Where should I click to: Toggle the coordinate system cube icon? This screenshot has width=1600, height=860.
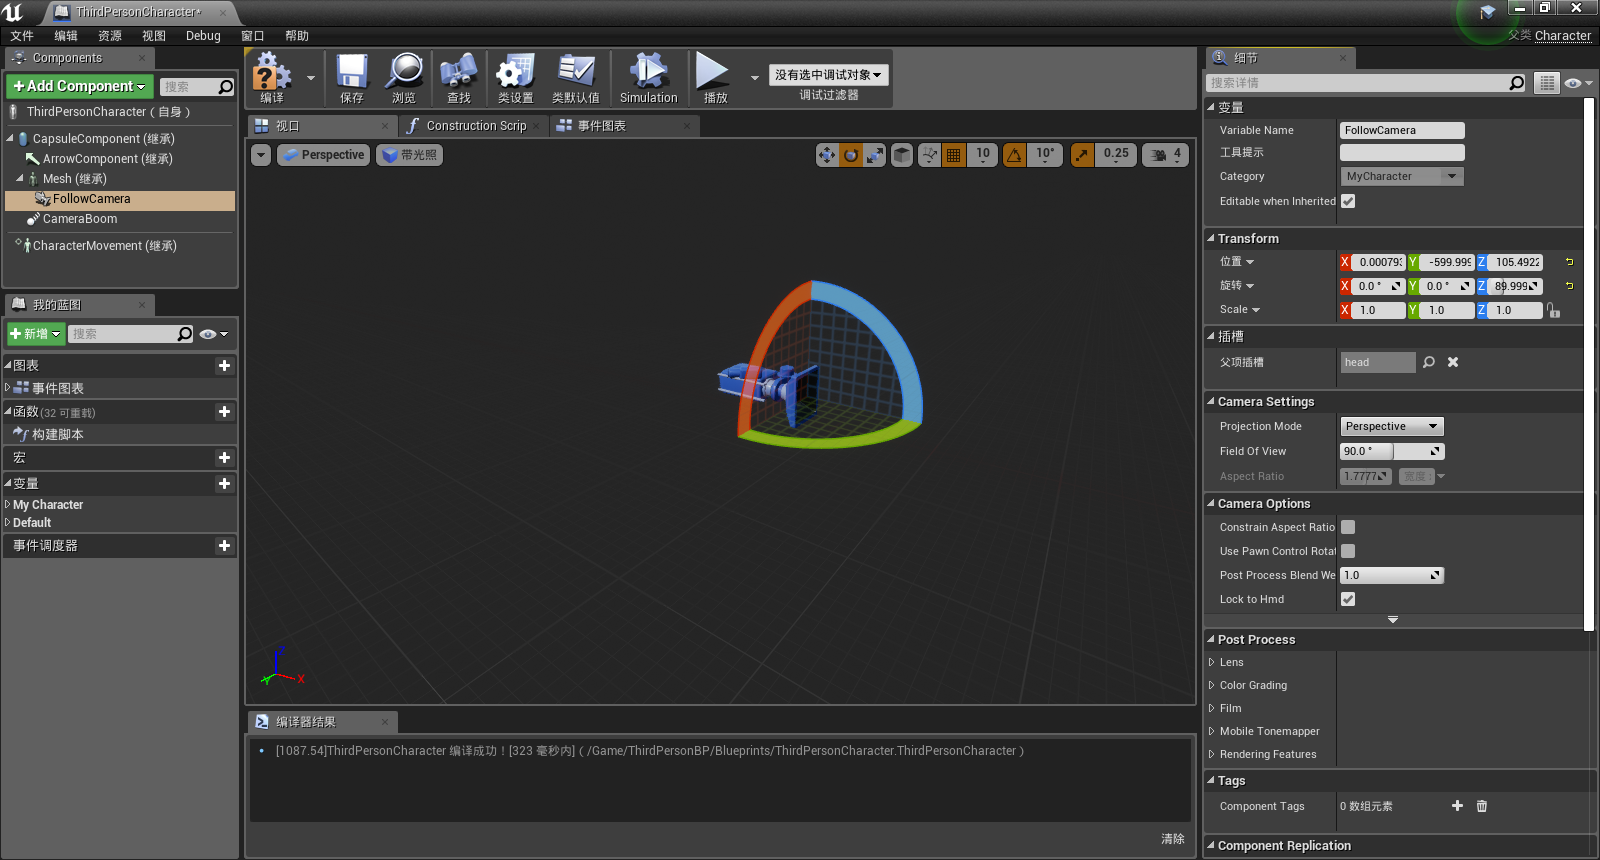pos(902,155)
